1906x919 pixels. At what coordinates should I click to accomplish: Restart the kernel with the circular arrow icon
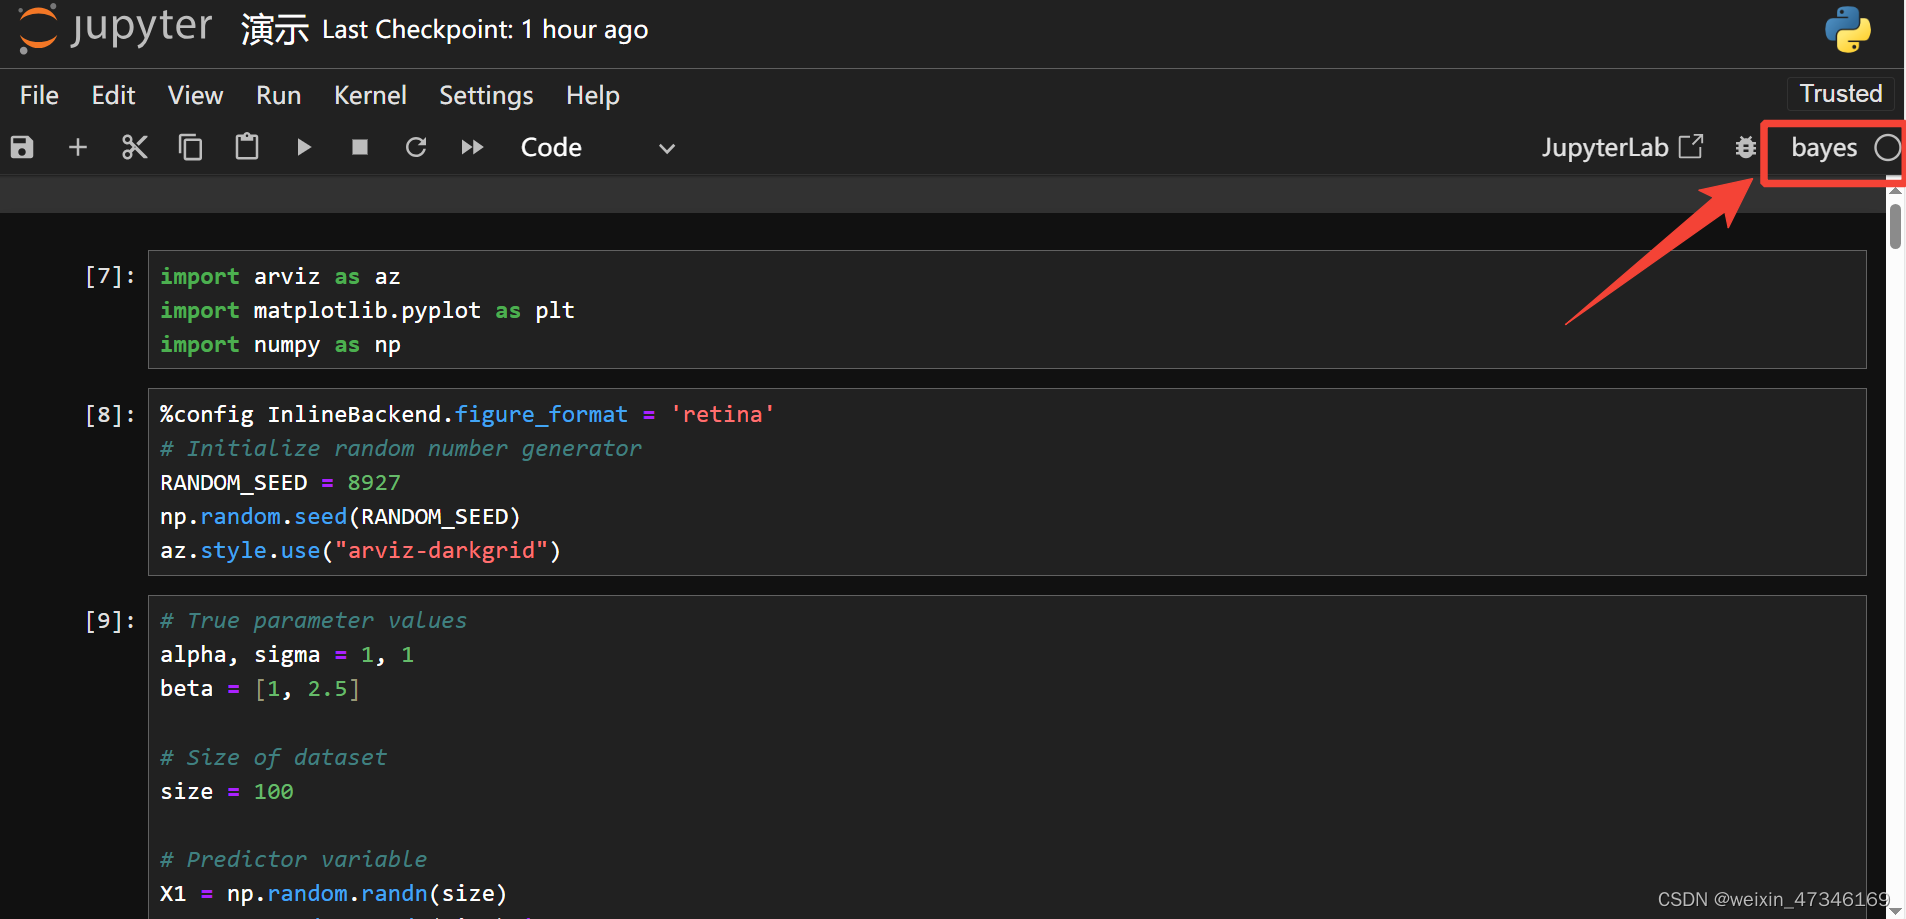[416, 148]
